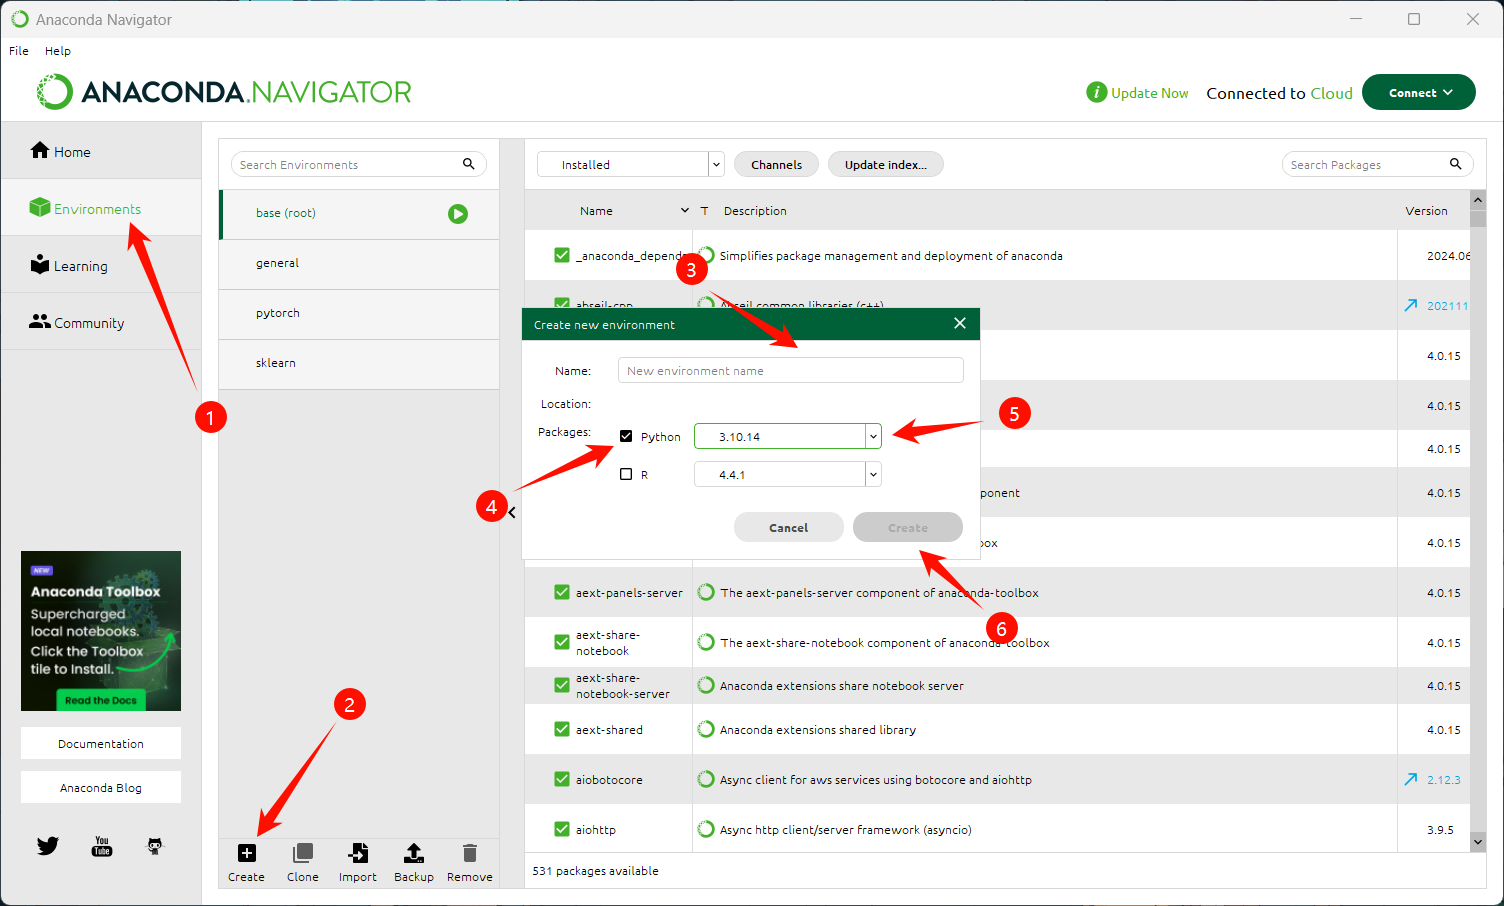Open the Learning tab
The image size is (1504, 906).
(101, 265)
